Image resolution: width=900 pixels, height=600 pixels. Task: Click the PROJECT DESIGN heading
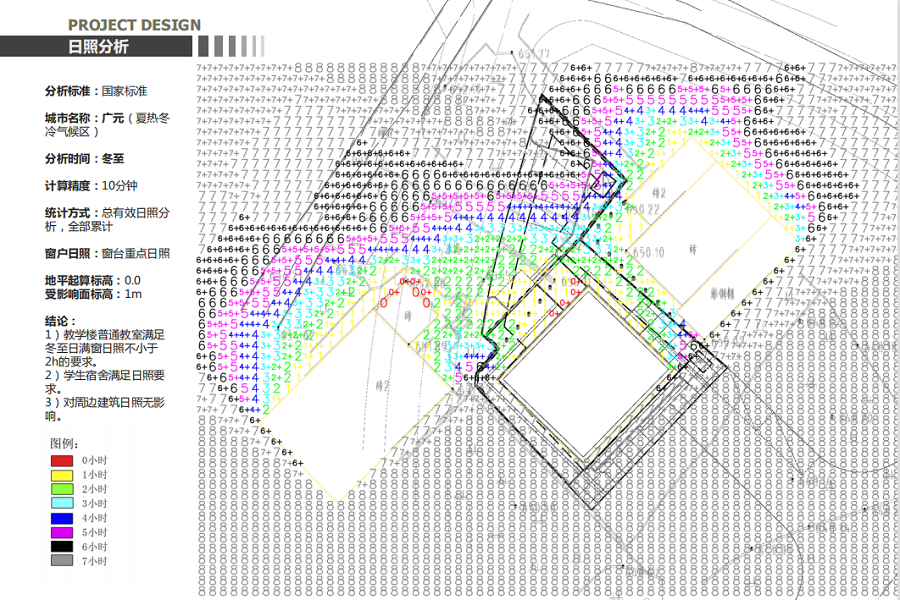pos(134,25)
